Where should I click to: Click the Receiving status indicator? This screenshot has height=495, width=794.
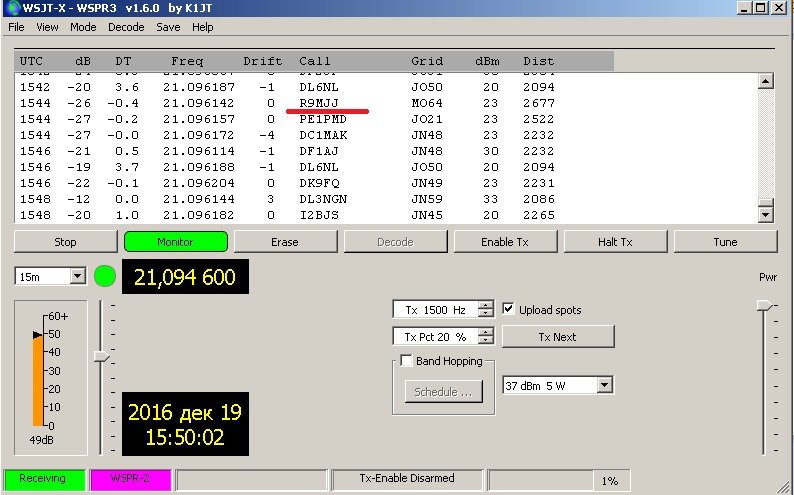click(43, 479)
